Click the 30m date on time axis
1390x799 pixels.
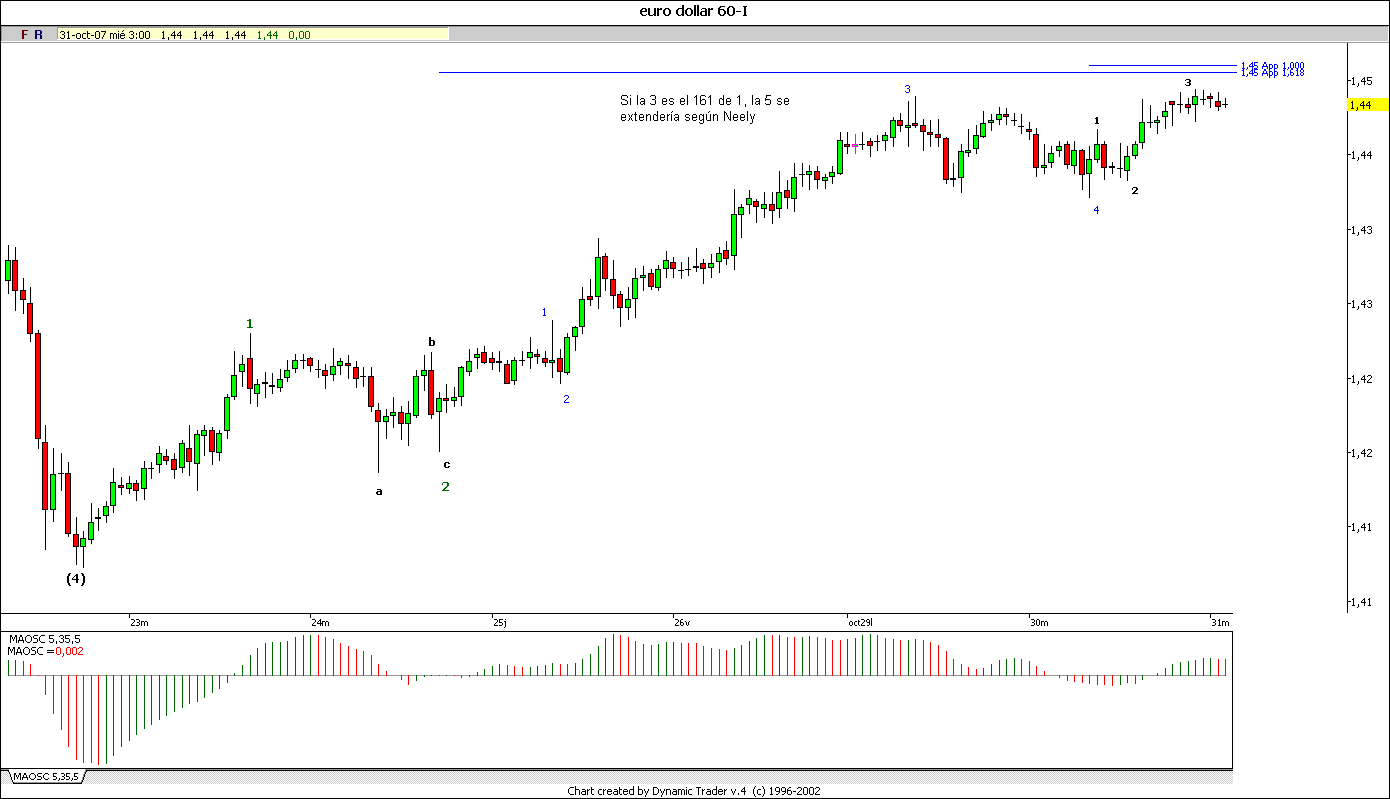click(1039, 623)
